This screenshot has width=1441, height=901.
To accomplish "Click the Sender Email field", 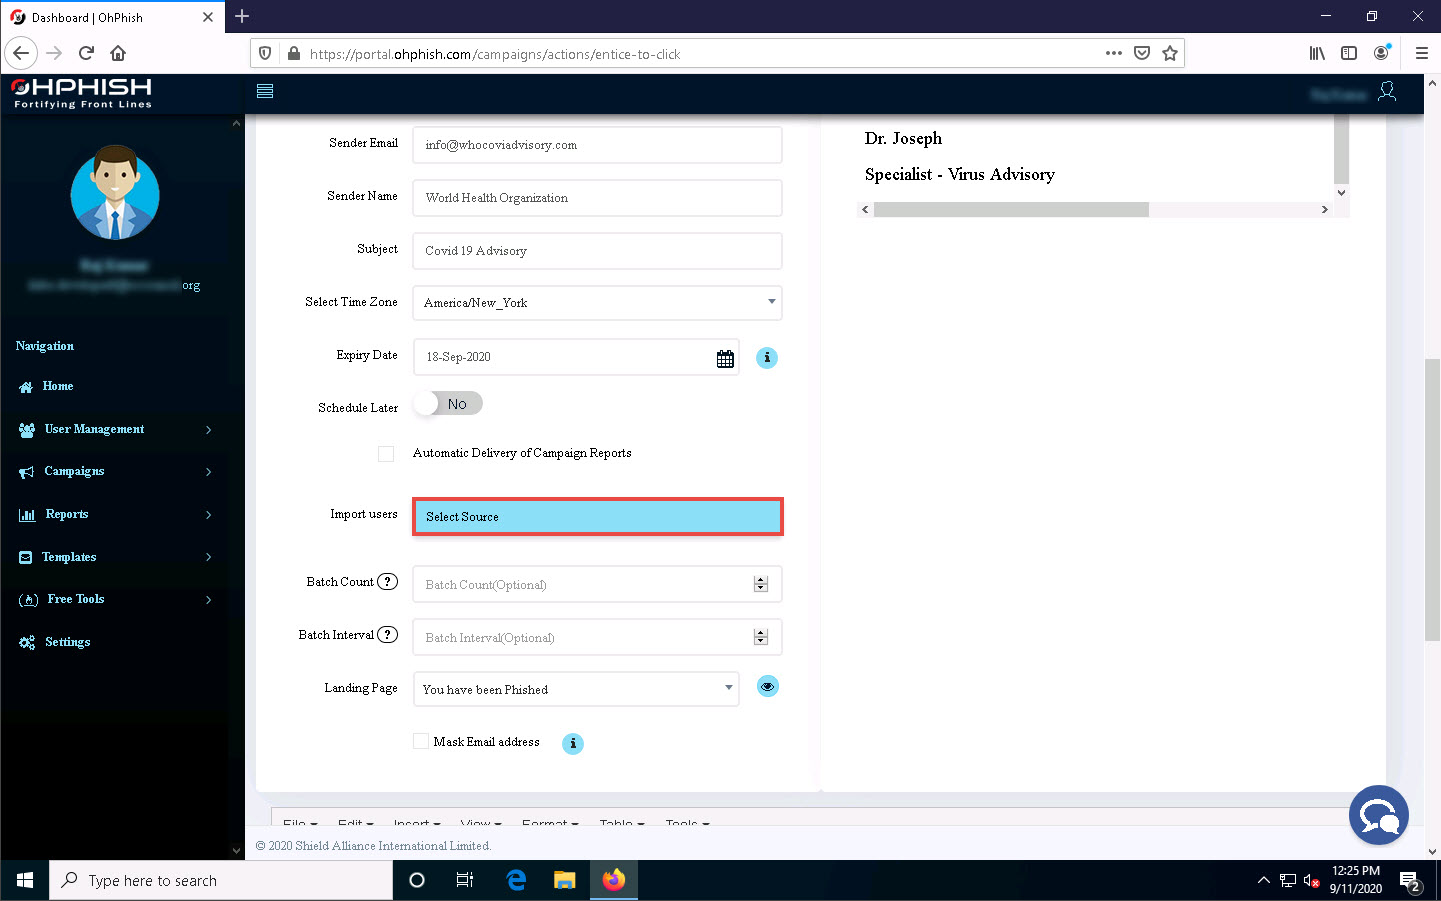I will [597, 145].
